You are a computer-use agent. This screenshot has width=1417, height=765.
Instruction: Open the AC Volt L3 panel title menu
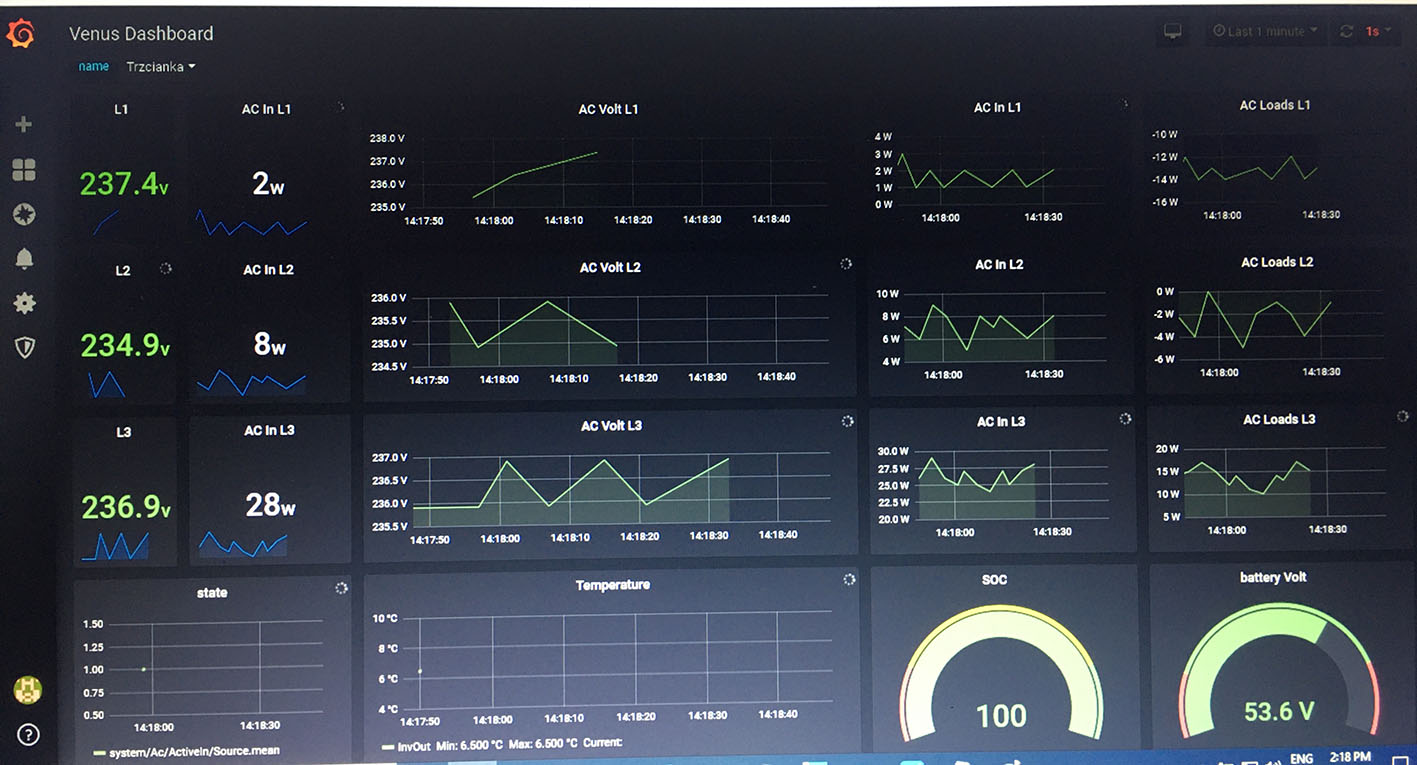pyautogui.click(x=611, y=425)
